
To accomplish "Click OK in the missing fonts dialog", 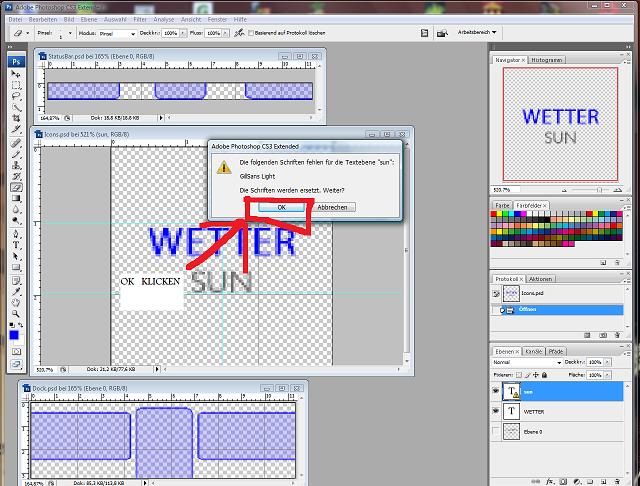I will (x=281, y=206).
